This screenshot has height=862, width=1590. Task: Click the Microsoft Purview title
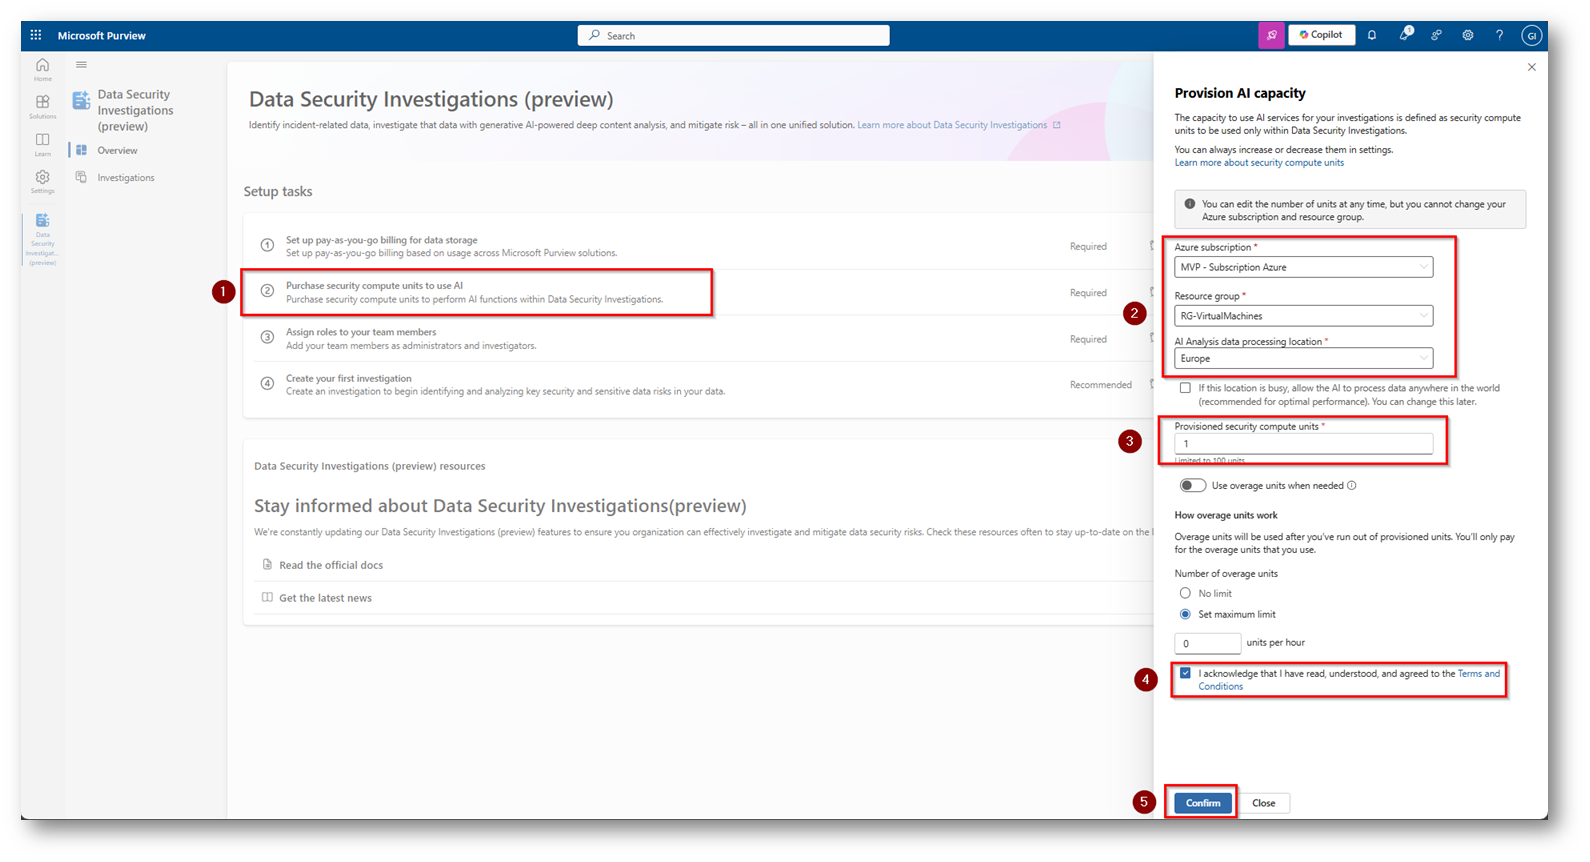pos(101,35)
